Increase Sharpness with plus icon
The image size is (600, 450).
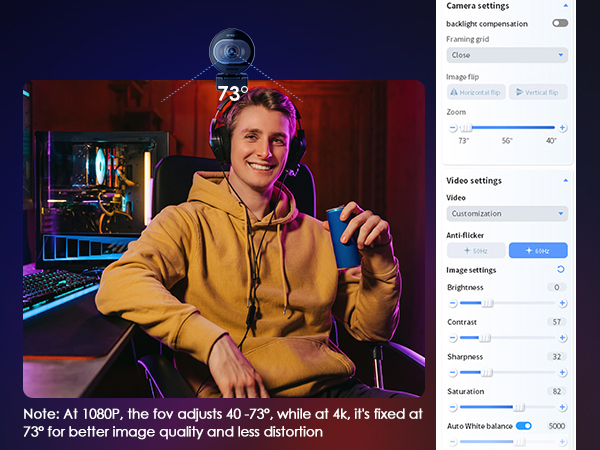click(562, 372)
